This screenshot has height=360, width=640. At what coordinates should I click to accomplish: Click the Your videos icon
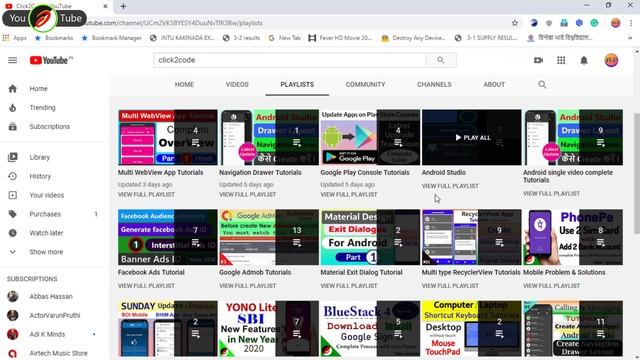13,195
